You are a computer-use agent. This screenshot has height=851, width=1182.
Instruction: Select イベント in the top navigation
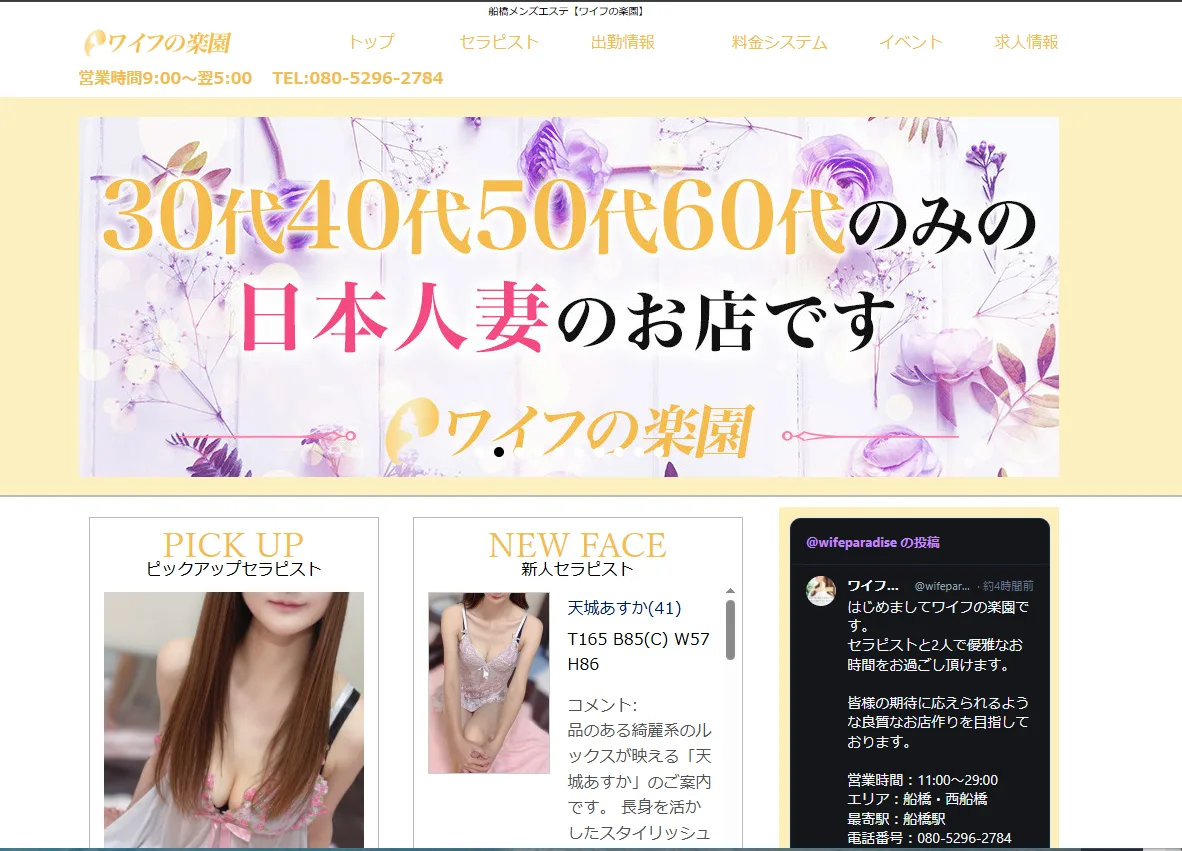point(911,42)
